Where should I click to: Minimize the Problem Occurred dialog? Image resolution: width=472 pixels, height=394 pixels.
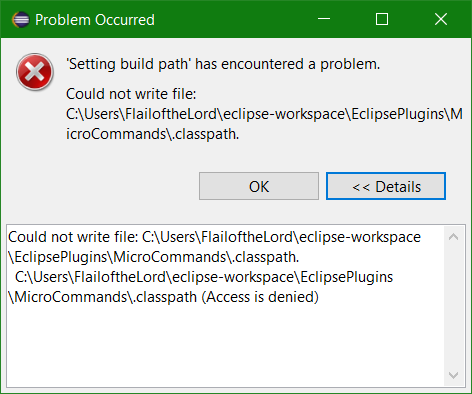point(324,19)
